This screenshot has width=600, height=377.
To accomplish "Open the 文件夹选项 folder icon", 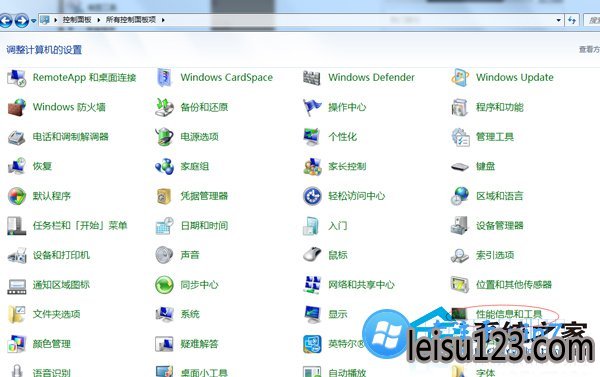I will click(x=16, y=314).
